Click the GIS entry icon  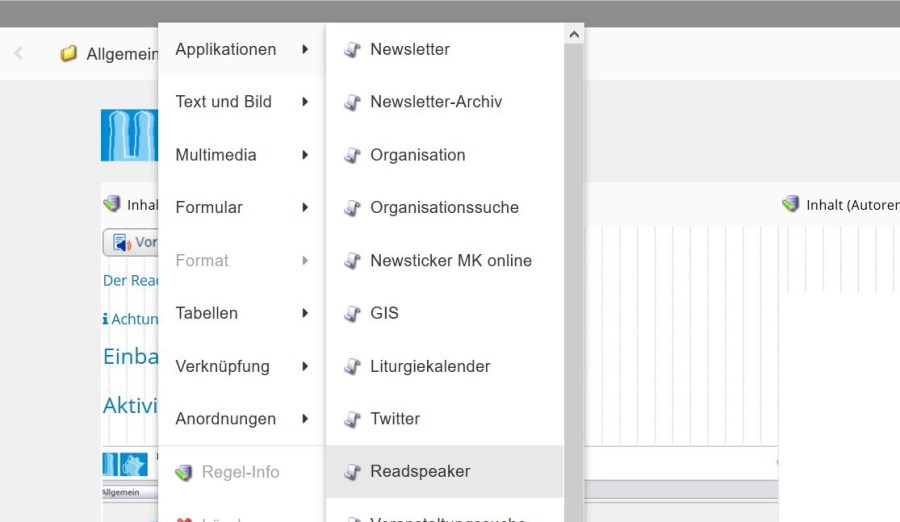[x=352, y=314]
